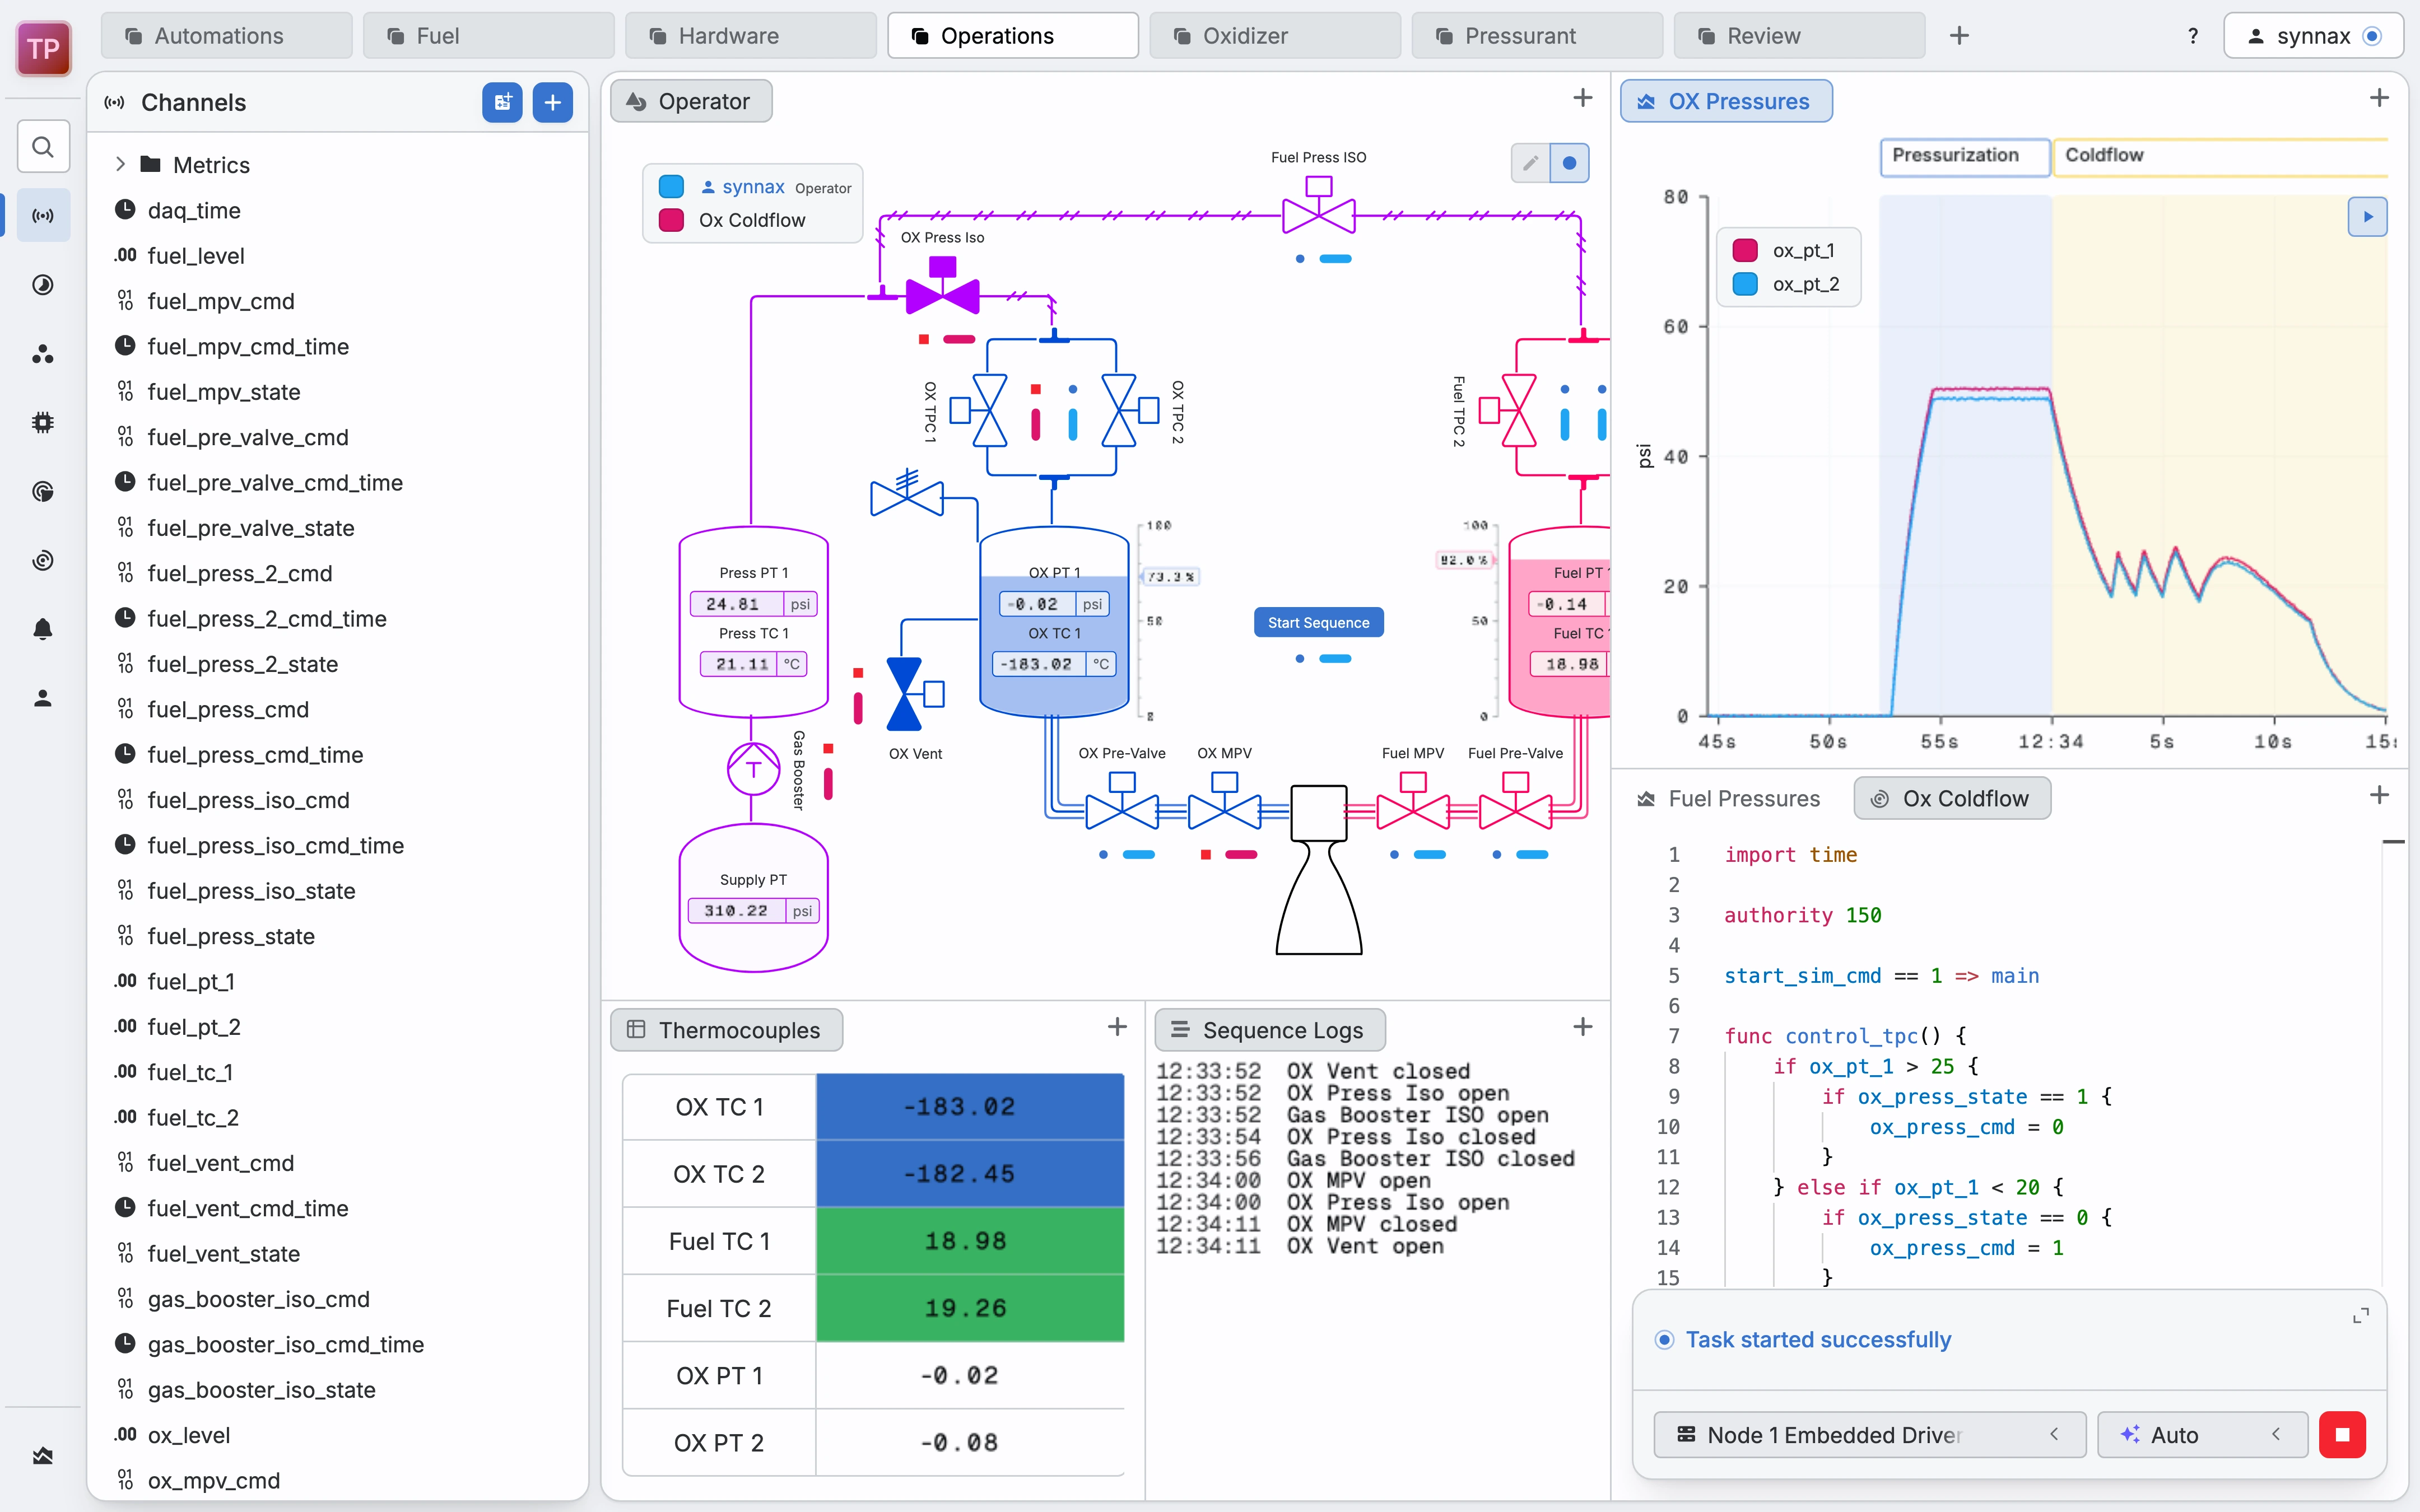Toggle the Fuel Press ISO valve
The width and height of the screenshot is (2420, 1512).
click(x=1319, y=205)
